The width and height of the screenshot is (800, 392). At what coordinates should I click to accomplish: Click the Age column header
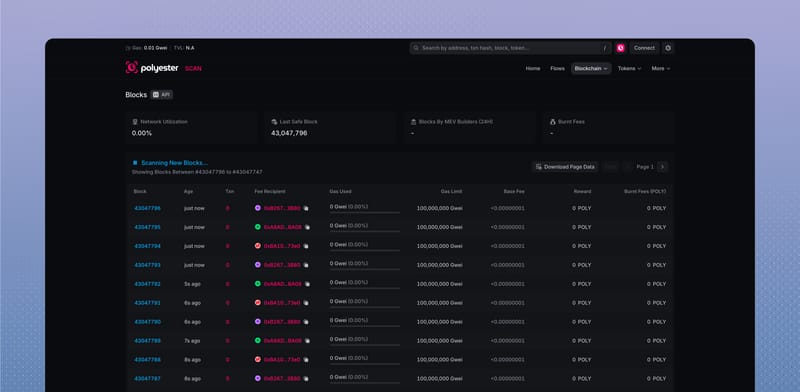coord(188,191)
